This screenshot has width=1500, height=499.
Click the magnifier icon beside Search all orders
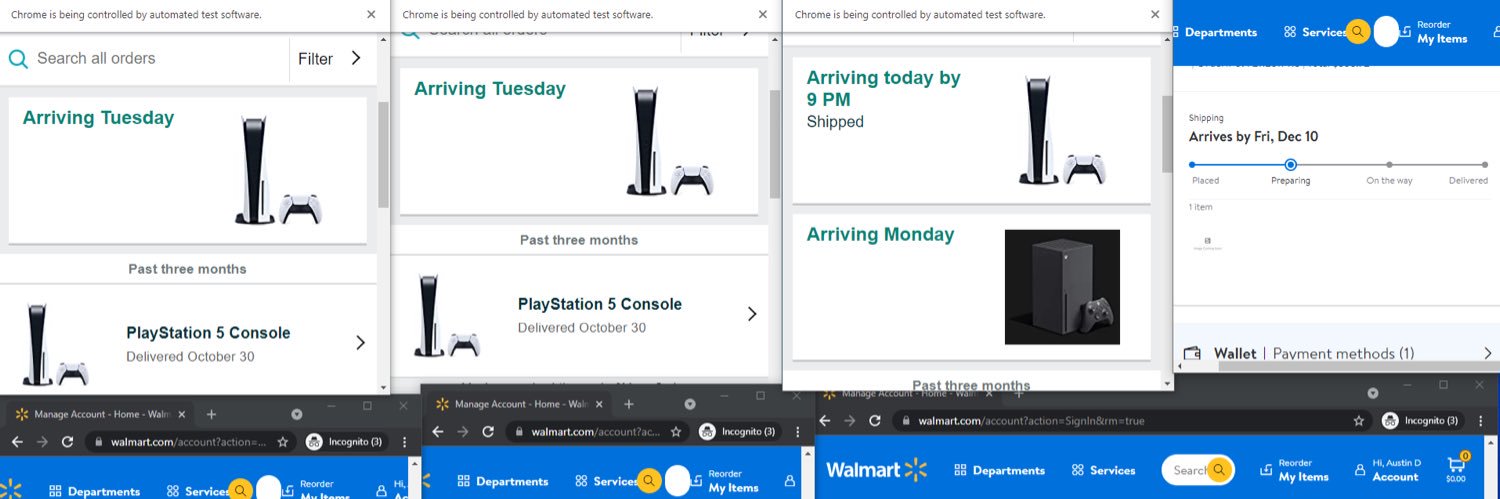tap(18, 58)
